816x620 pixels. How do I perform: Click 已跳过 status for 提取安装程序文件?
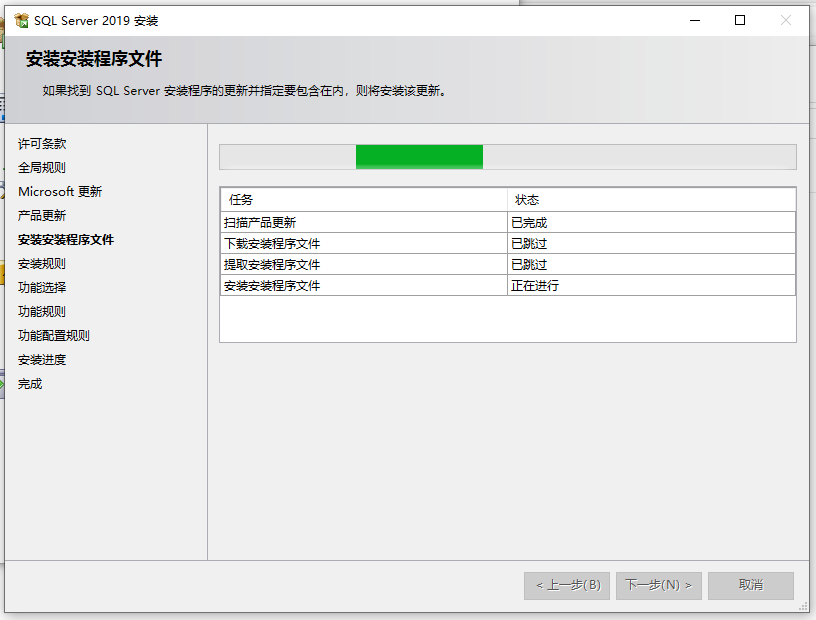pyautogui.click(x=652, y=264)
